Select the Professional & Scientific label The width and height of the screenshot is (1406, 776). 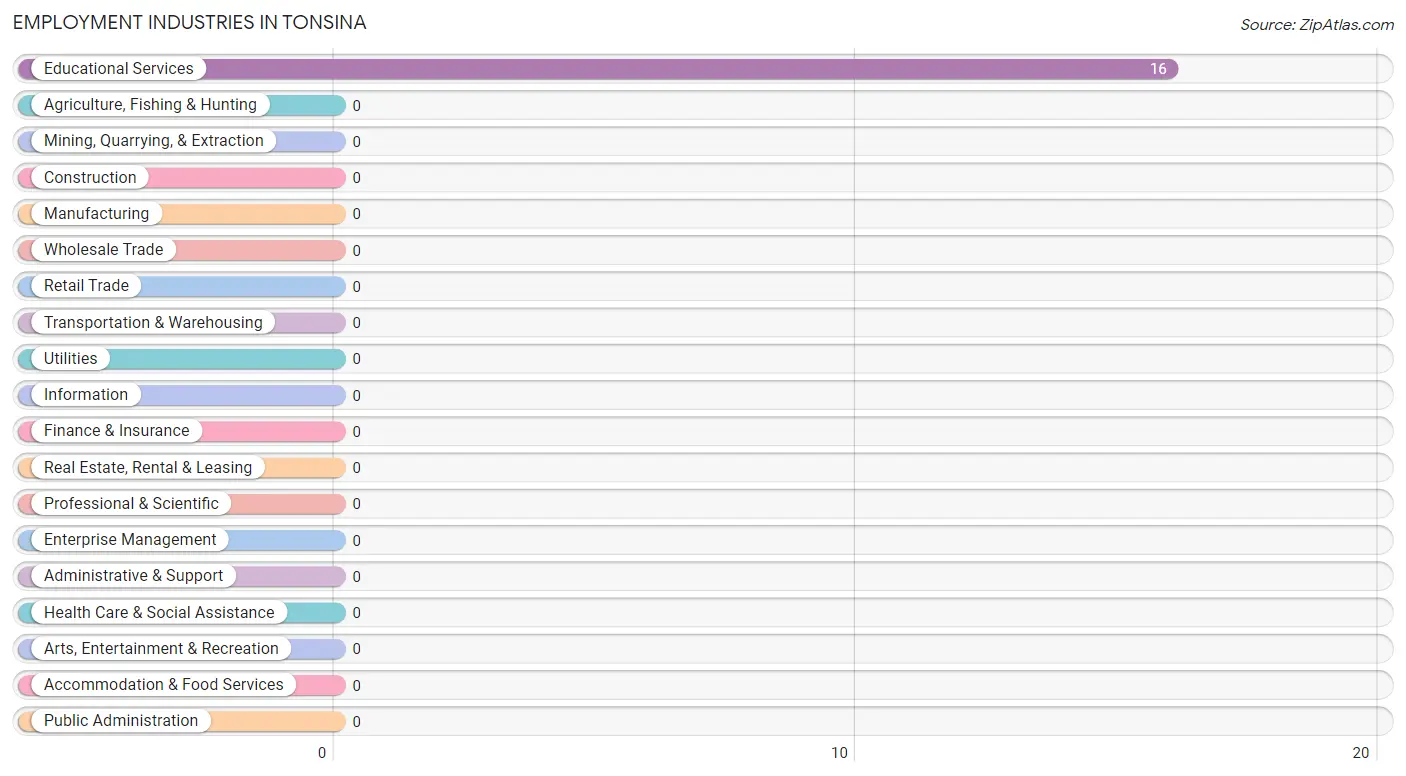(131, 504)
